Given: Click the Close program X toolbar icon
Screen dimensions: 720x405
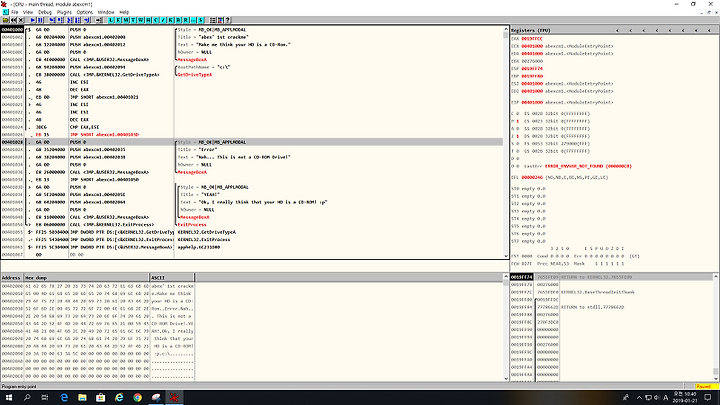Looking at the screenshot, I should pos(21,20).
